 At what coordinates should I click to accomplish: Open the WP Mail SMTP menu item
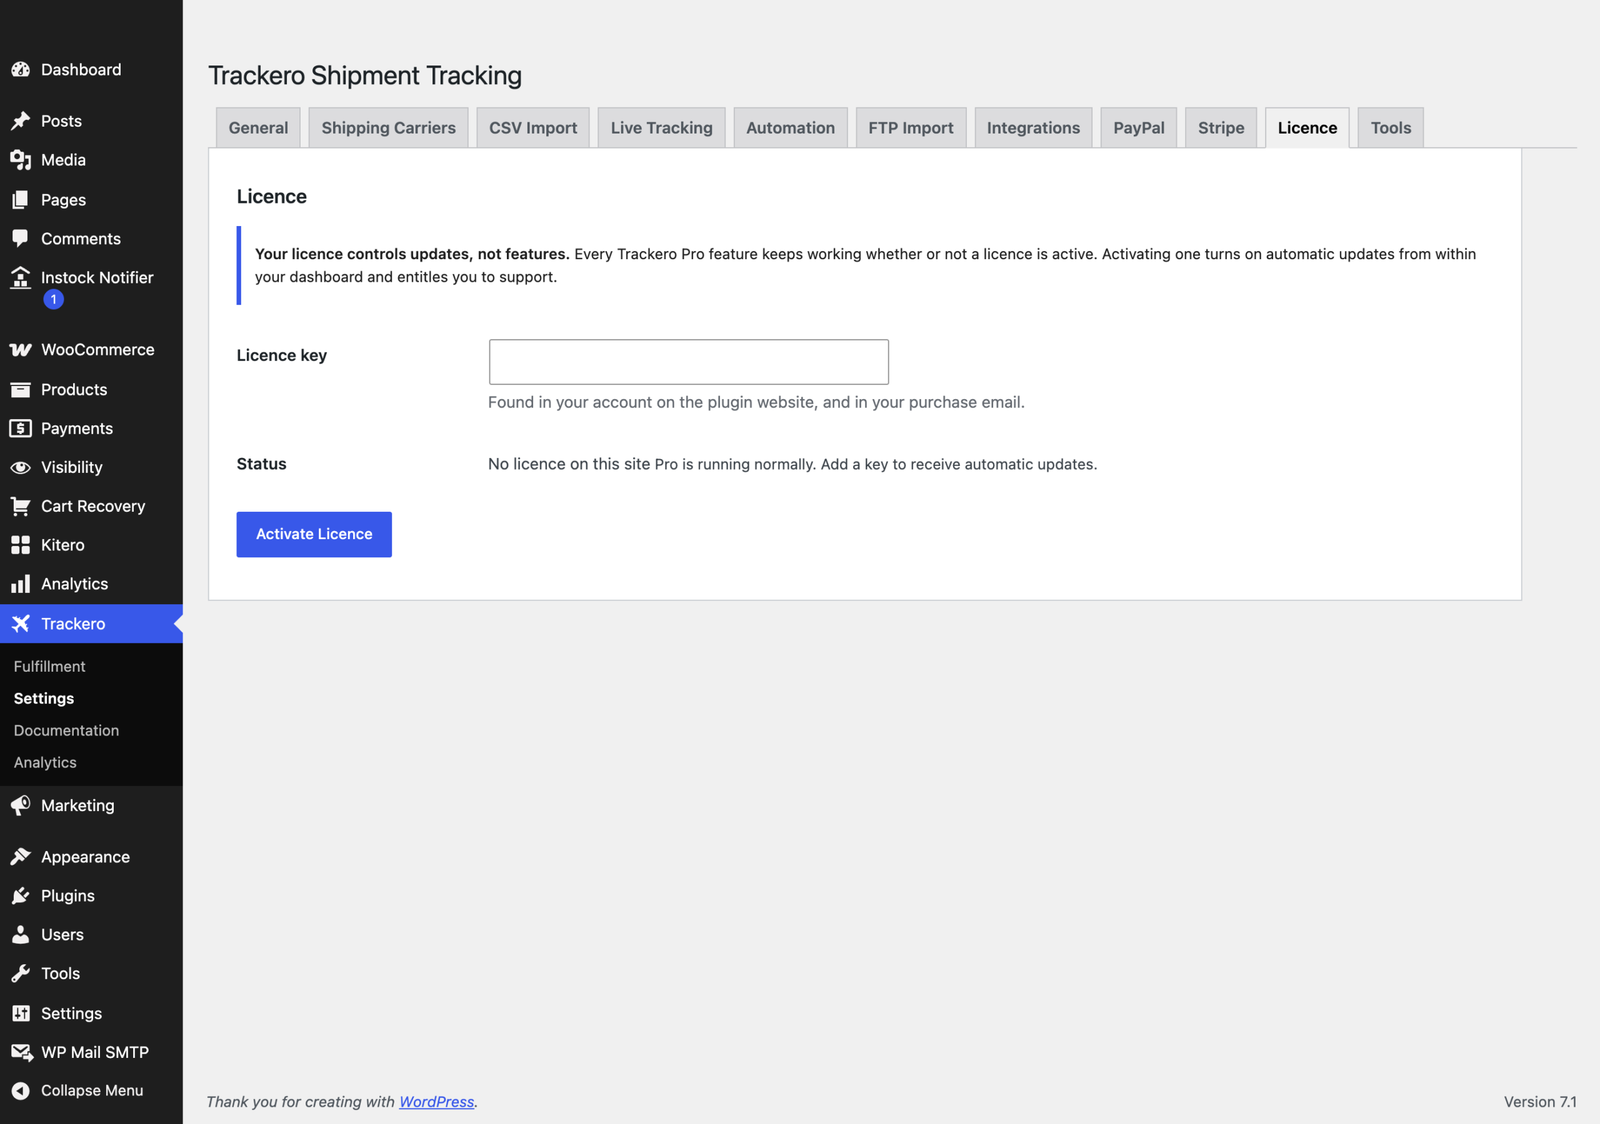click(91, 1052)
